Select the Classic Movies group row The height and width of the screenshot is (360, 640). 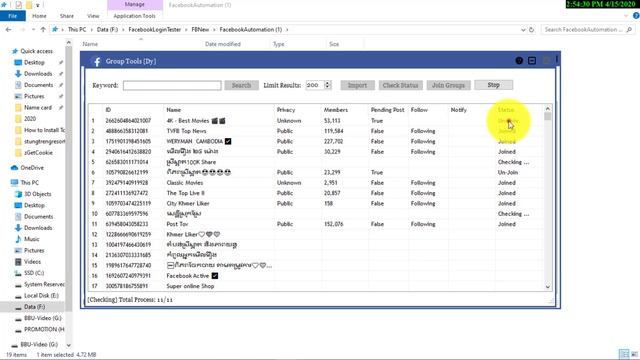tap(316, 183)
